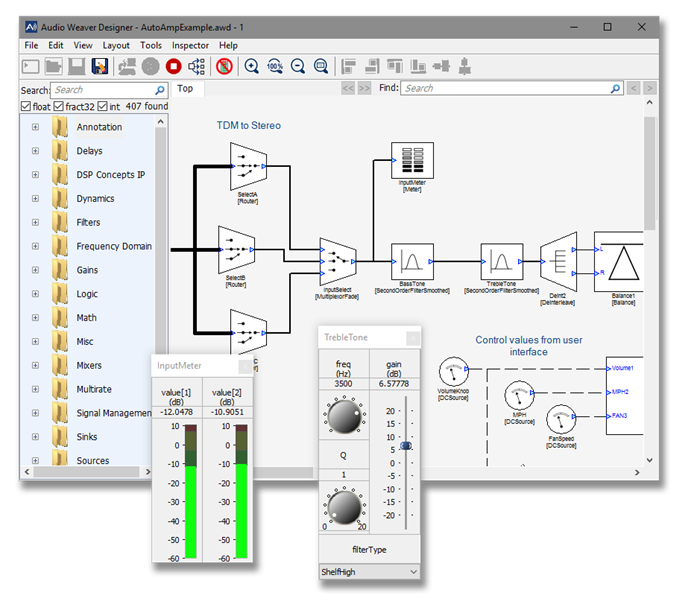Click the red Stop button in toolbar

(174, 67)
